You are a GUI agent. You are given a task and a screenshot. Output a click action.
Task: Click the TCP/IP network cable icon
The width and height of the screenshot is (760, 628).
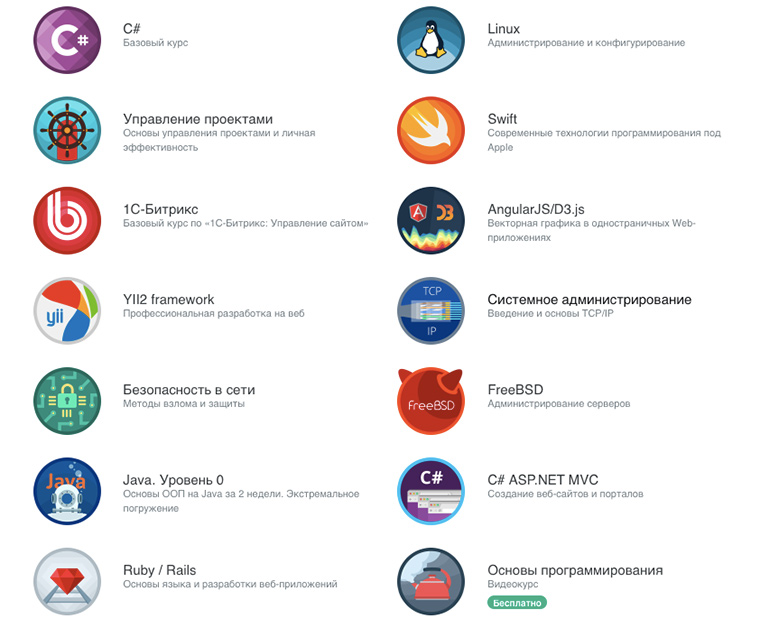(431, 311)
